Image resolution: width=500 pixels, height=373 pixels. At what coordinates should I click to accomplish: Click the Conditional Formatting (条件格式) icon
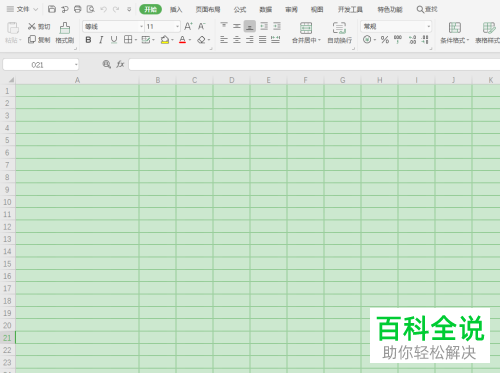[455, 28]
